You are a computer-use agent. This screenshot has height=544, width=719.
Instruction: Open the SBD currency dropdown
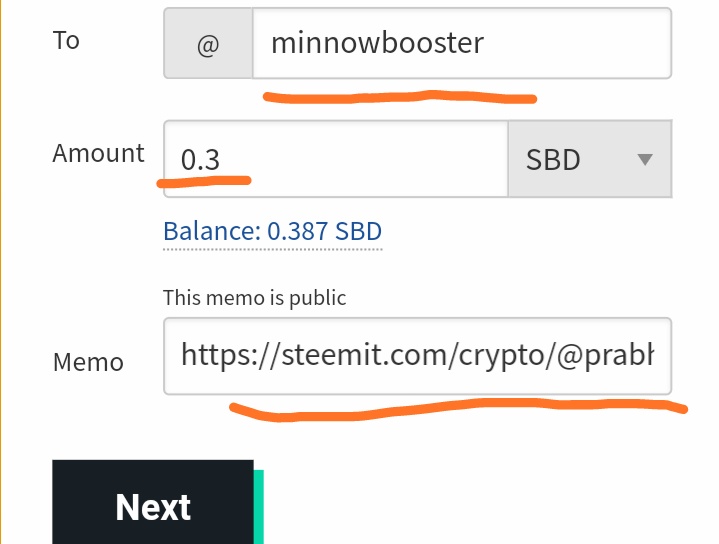[x=590, y=159]
